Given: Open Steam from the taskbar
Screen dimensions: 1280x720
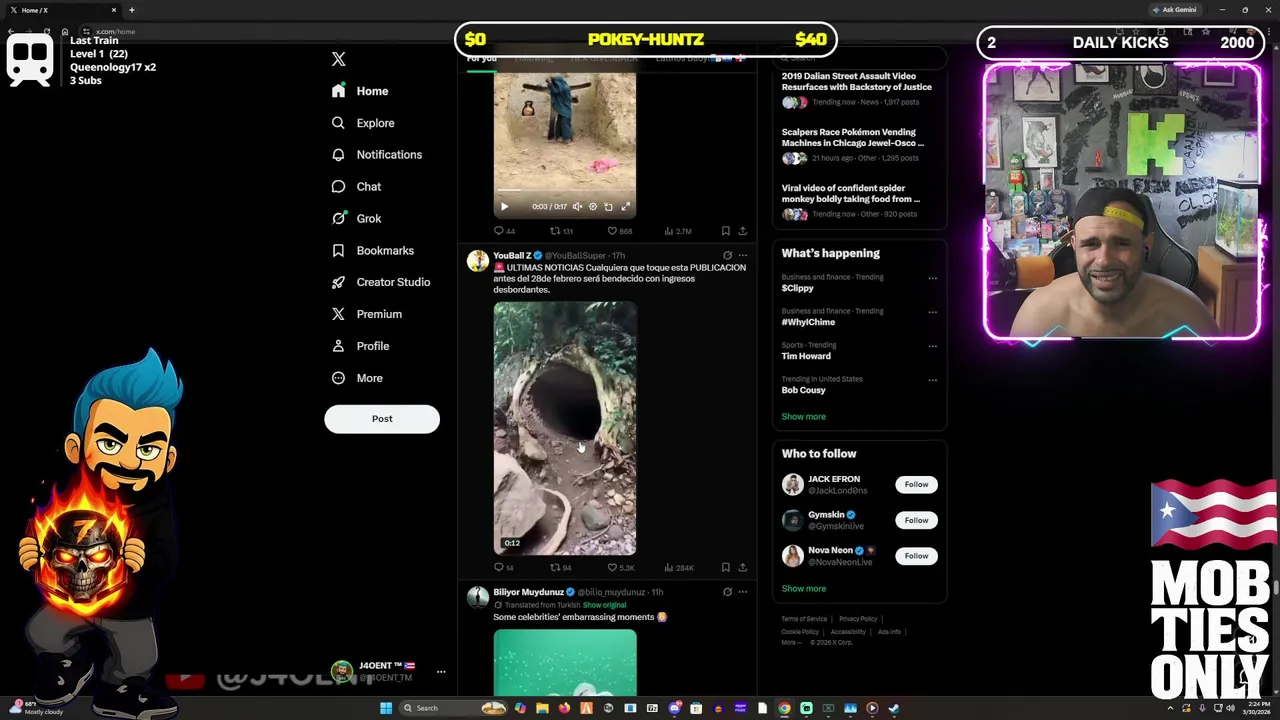Looking at the screenshot, I should coord(894,708).
